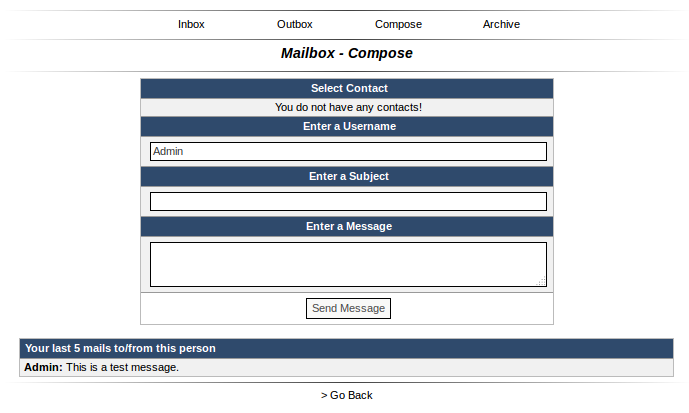689x413 pixels.
Task: Click the username field containing Admin
Action: click(348, 151)
